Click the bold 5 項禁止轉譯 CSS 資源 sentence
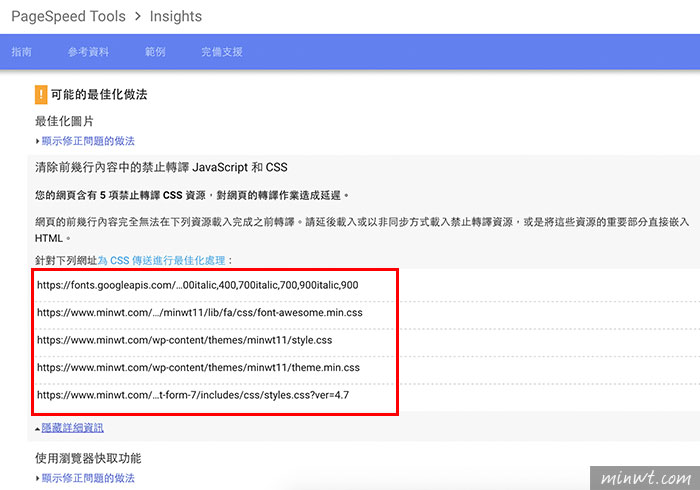The height and width of the screenshot is (490, 700). (x=192, y=195)
